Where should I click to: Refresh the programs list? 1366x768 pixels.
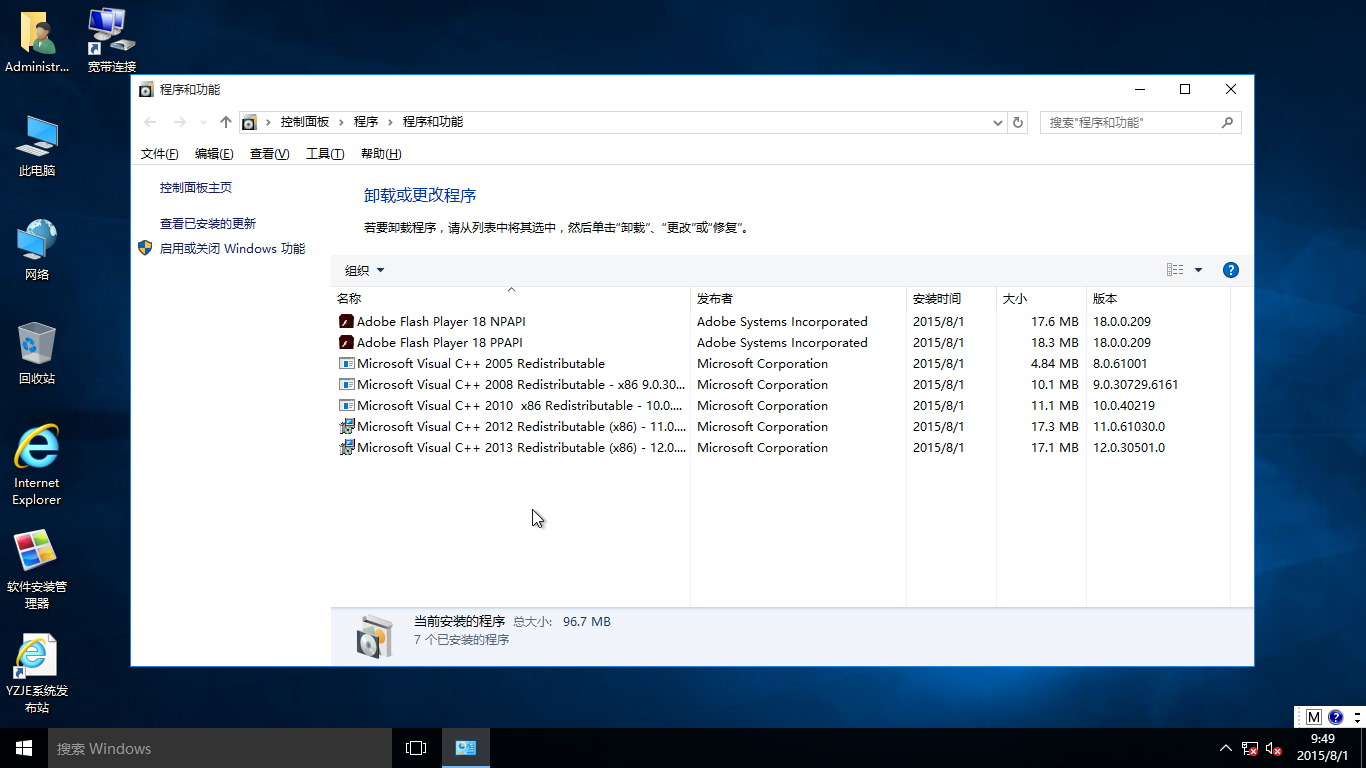1018,122
